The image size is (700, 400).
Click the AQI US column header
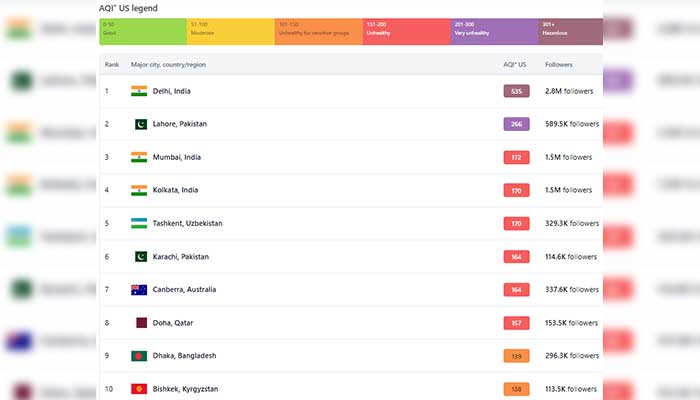tap(515, 65)
